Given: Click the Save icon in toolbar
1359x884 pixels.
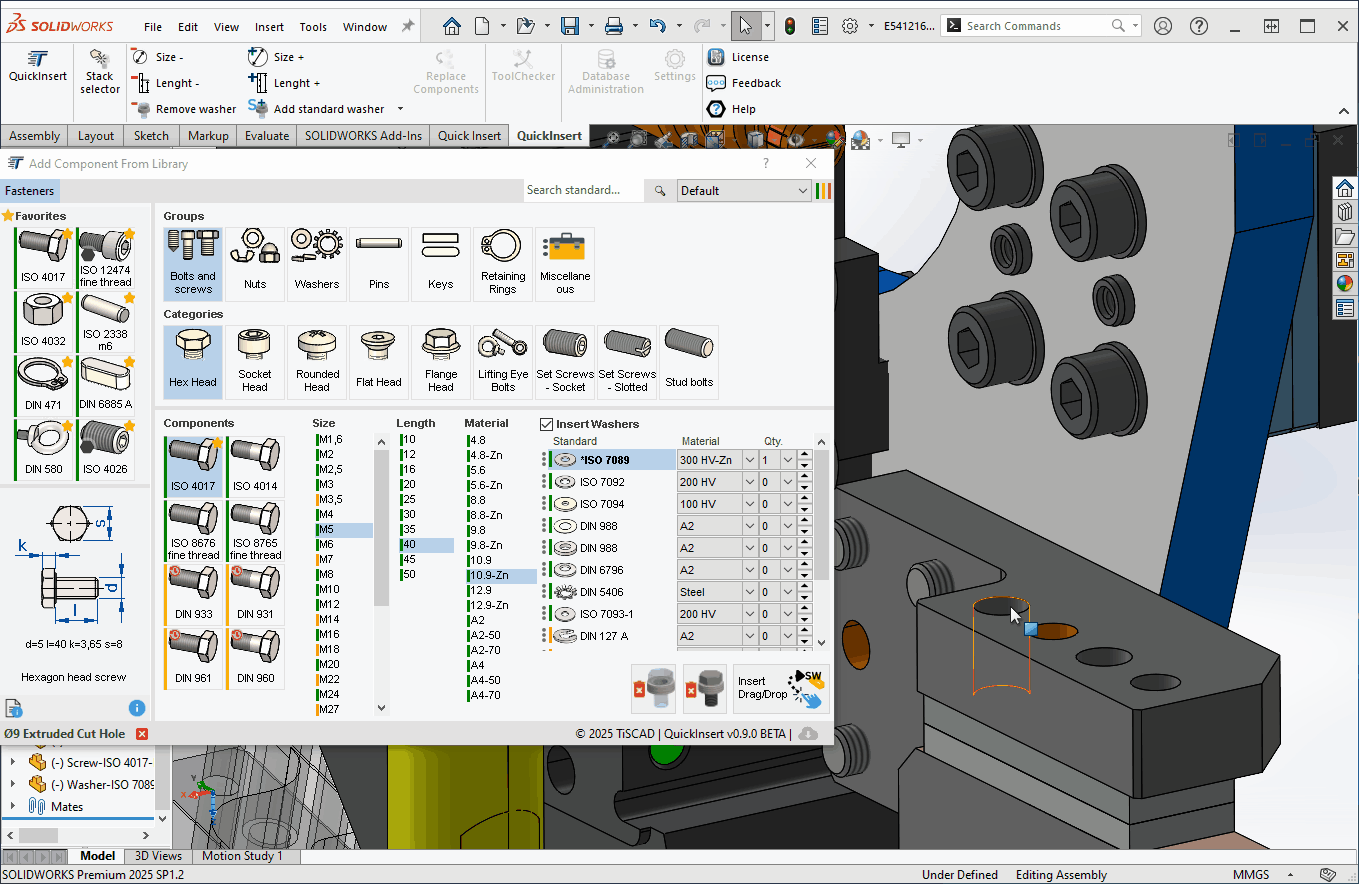Looking at the screenshot, I should point(569,26).
